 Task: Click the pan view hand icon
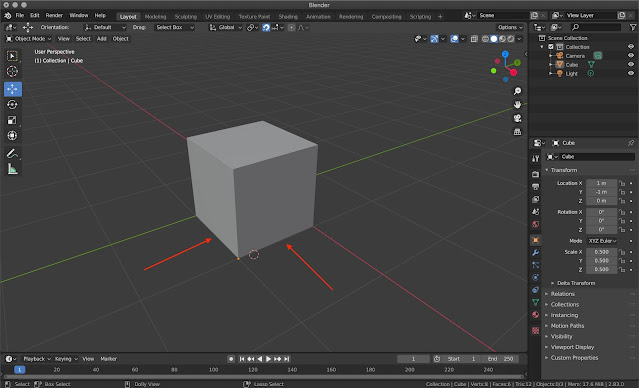(x=517, y=105)
